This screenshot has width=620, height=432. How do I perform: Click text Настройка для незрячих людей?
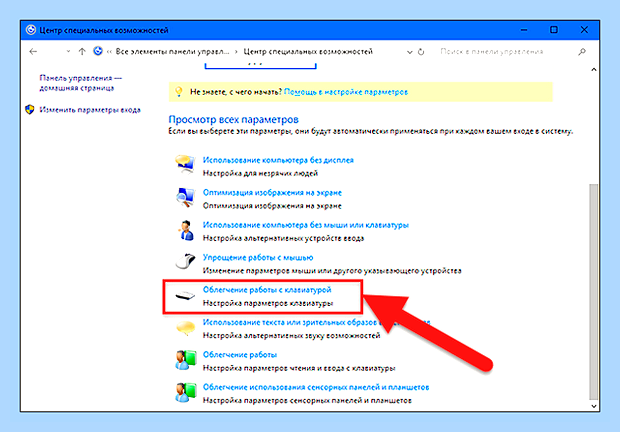260,173
